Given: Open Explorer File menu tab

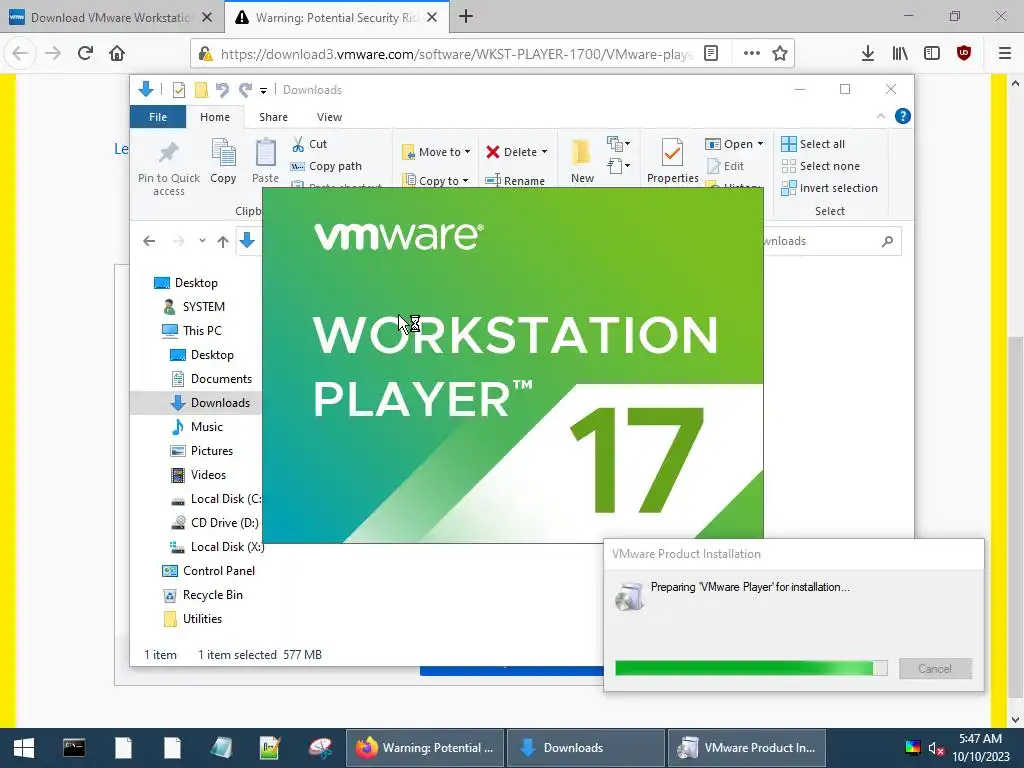Looking at the screenshot, I should [x=158, y=117].
